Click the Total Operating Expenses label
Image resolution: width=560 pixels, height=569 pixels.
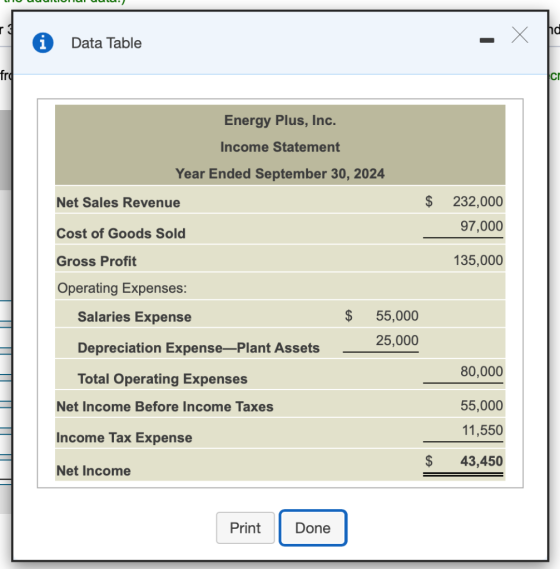tap(163, 379)
